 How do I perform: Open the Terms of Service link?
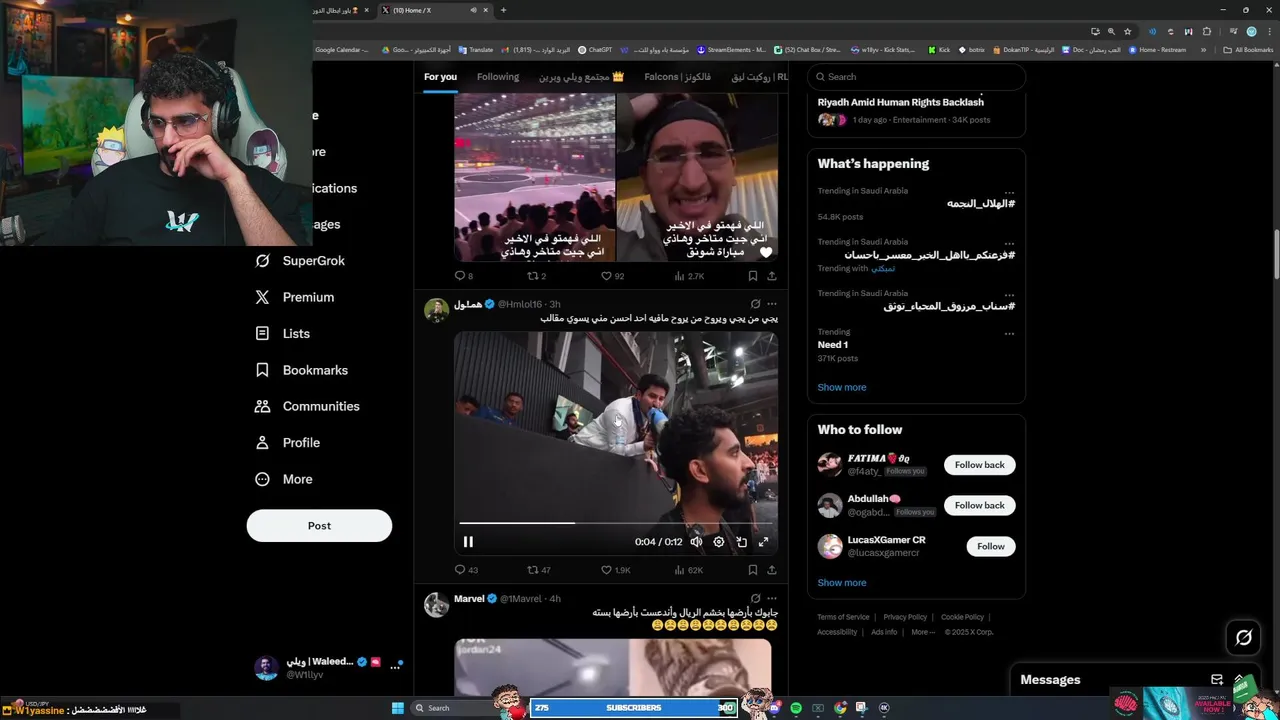[x=843, y=617]
